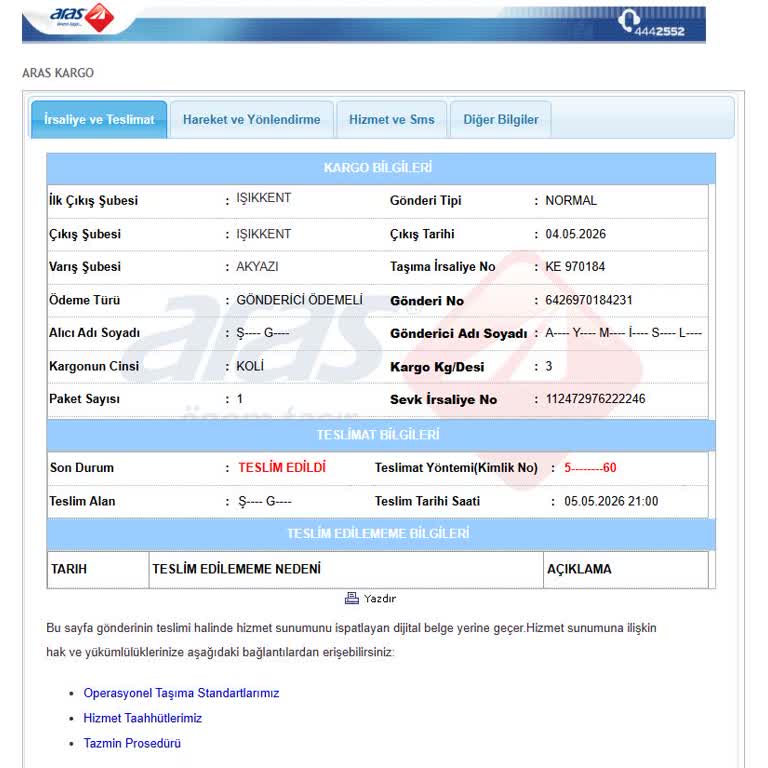Viewport: 768px width, 768px height.
Task: Click the Gönderi Tipi value NORMAL
Action: coord(571,200)
